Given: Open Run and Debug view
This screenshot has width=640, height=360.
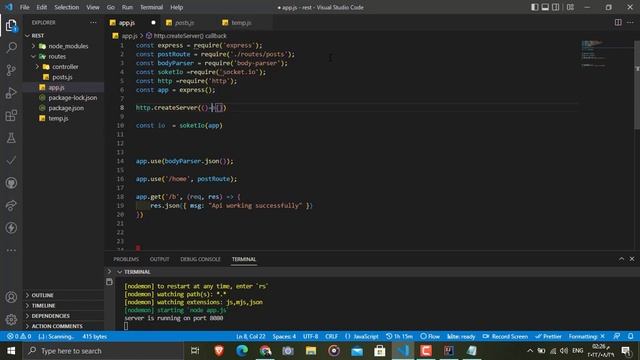Looking at the screenshot, I should pyautogui.click(x=11, y=93).
